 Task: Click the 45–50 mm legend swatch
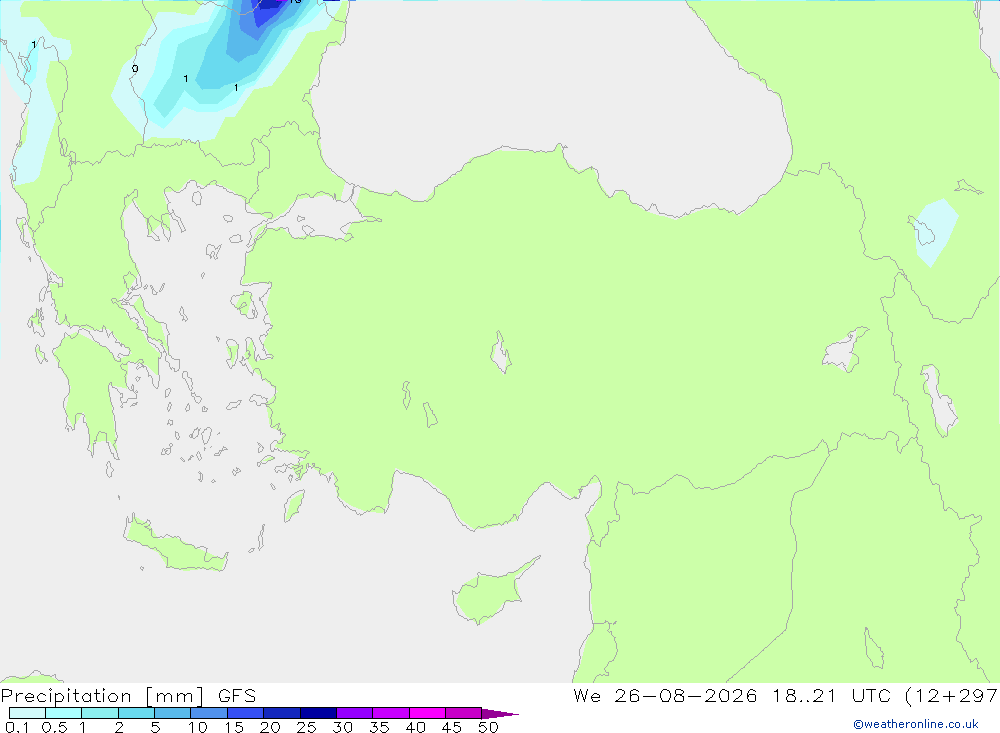tap(463, 713)
